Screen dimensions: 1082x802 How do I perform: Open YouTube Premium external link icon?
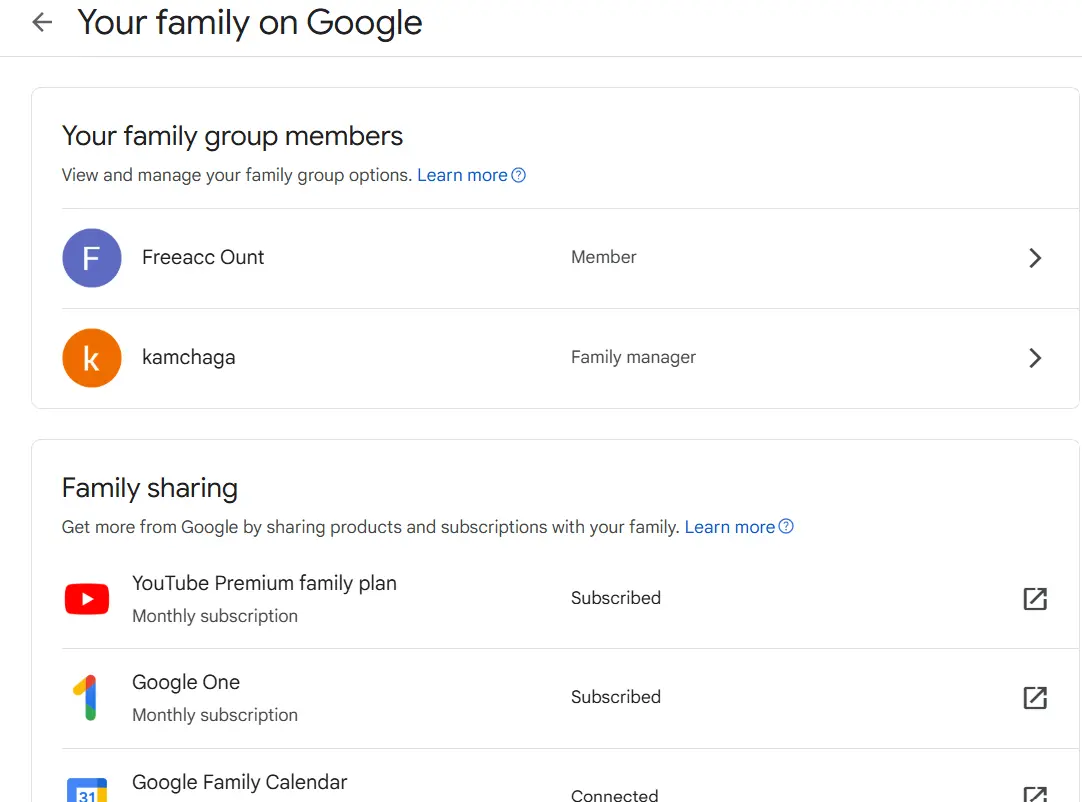coord(1035,598)
